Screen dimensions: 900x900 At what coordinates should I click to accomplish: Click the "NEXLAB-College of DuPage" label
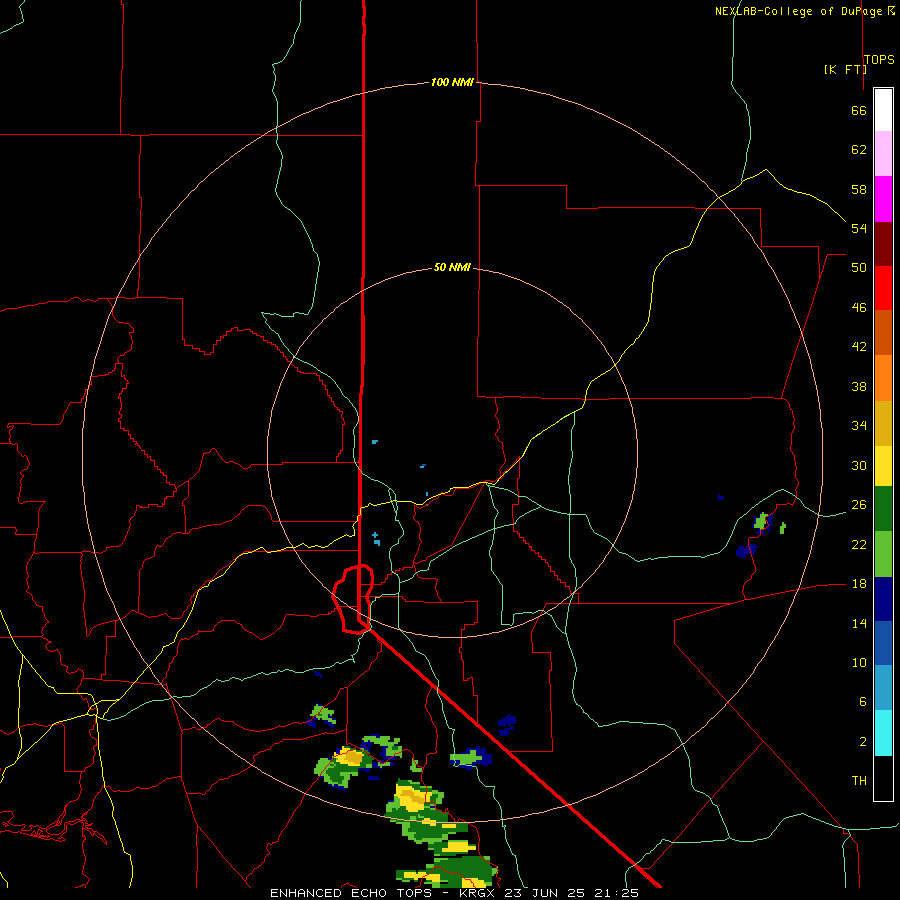[x=800, y=11]
